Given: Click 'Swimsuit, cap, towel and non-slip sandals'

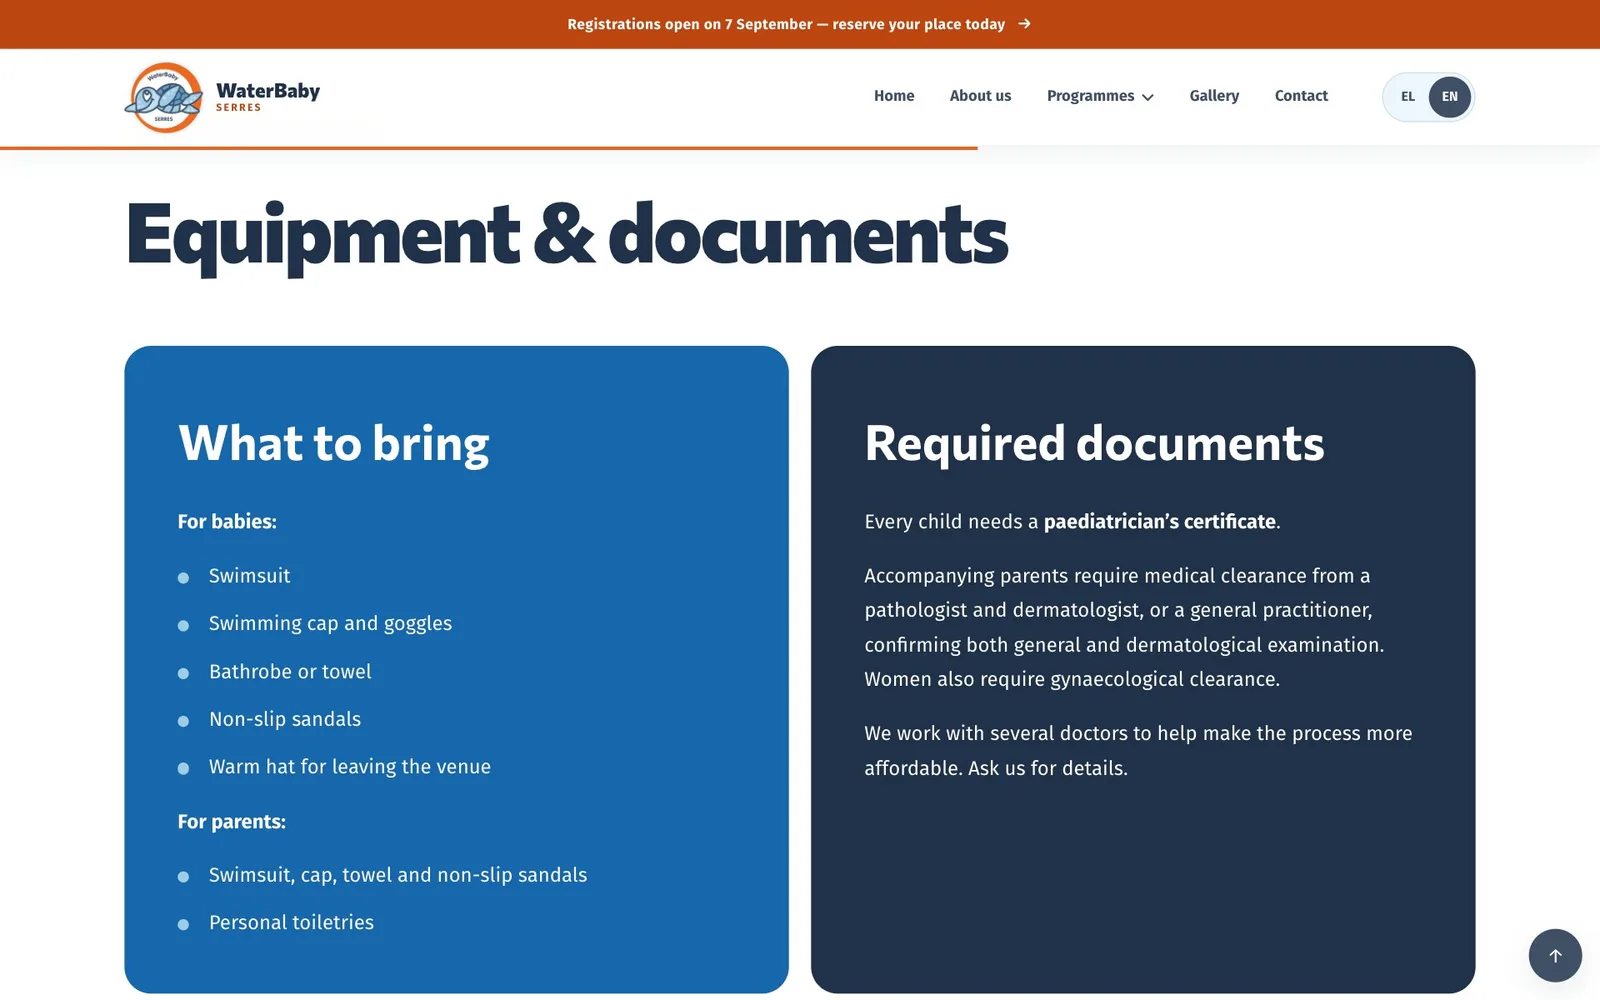Looking at the screenshot, I should tap(398, 875).
